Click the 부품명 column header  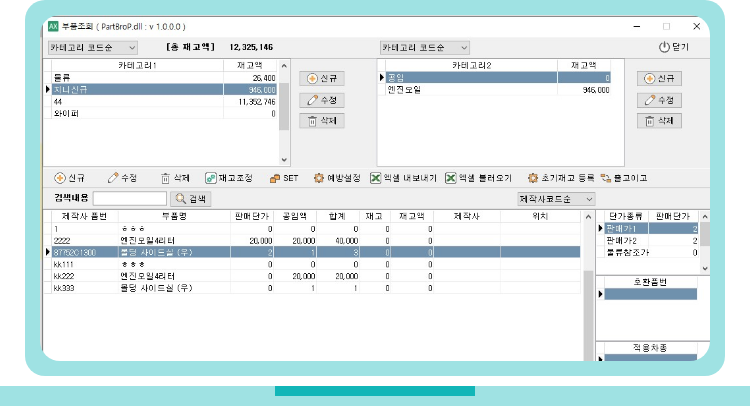[x=174, y=216]
